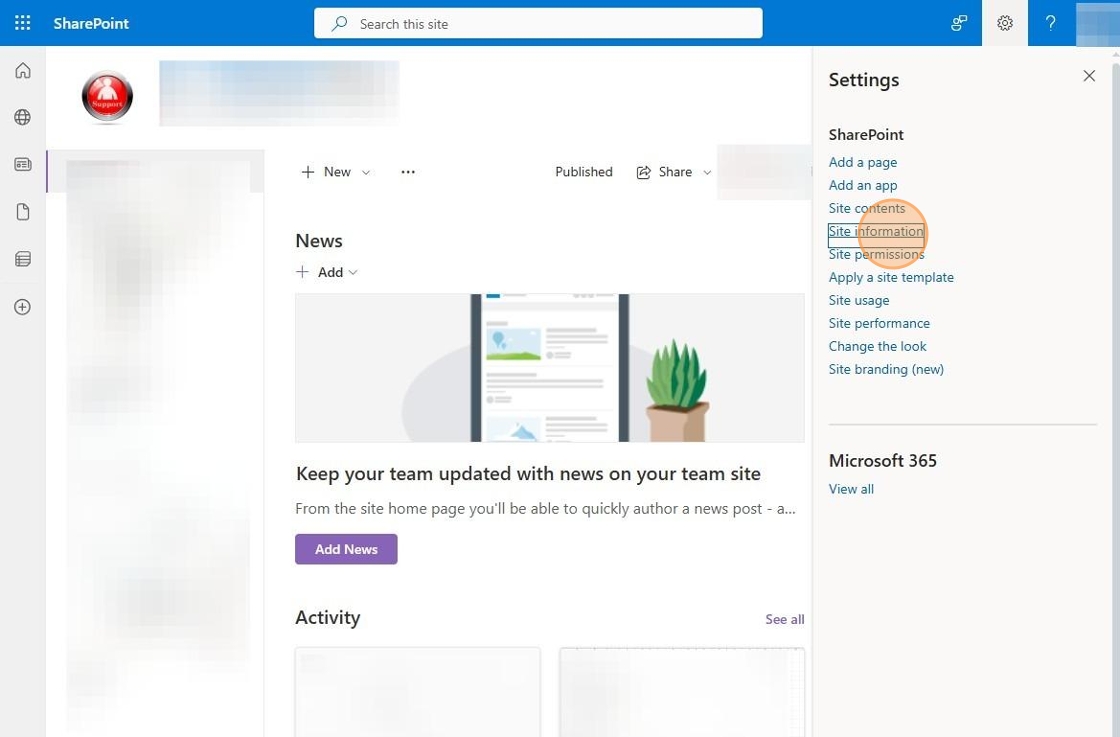Click the Share arrow icon
1120x737 pixels.
[644, 172]
